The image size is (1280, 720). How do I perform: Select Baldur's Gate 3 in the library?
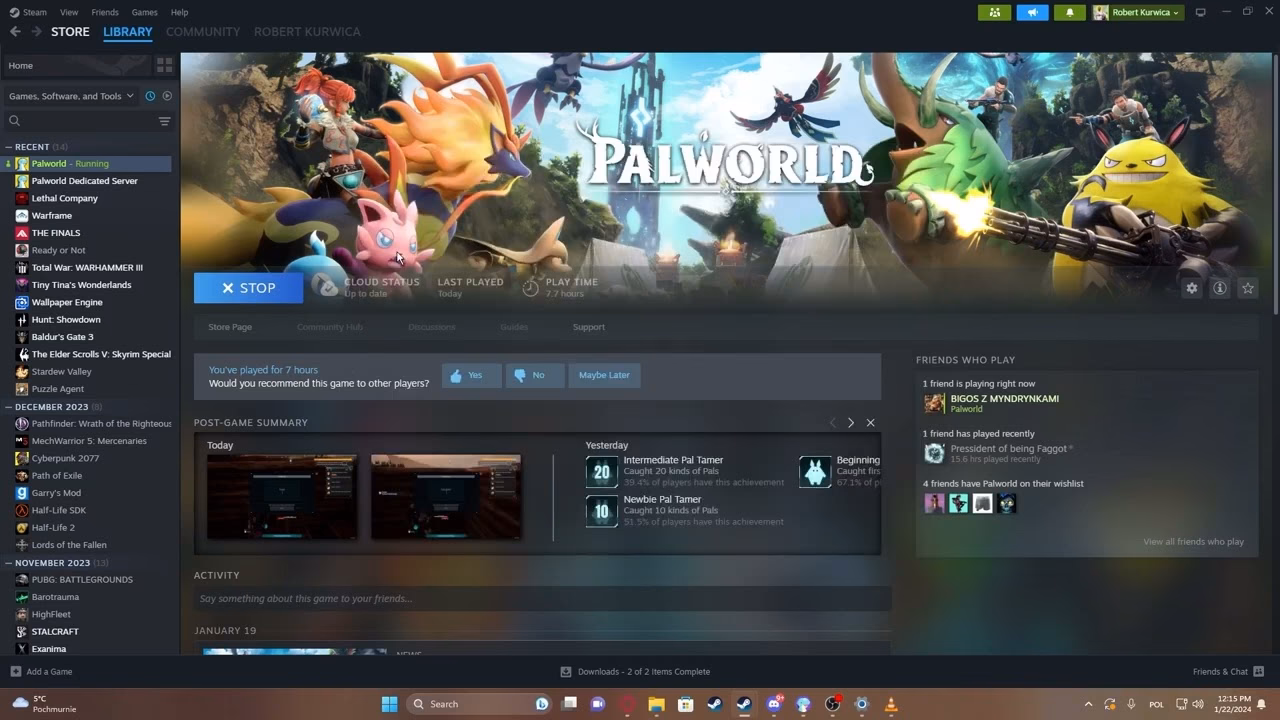tap(62, 337)
